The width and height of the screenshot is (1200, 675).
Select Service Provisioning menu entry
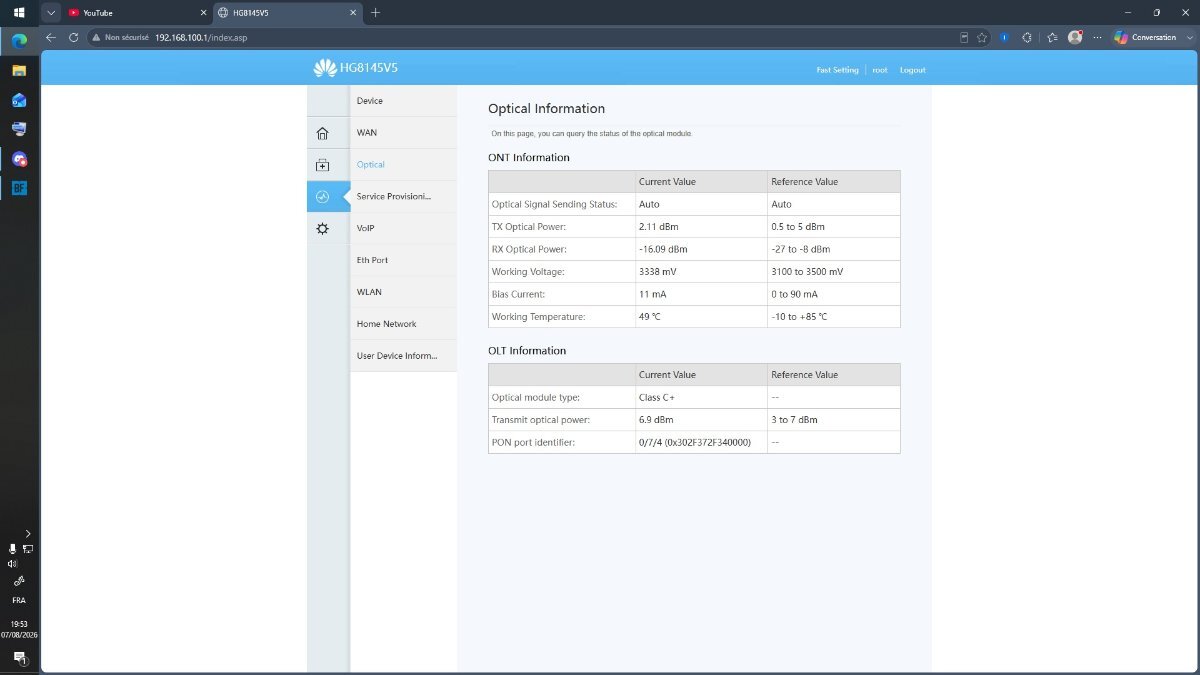click(393, 196)
